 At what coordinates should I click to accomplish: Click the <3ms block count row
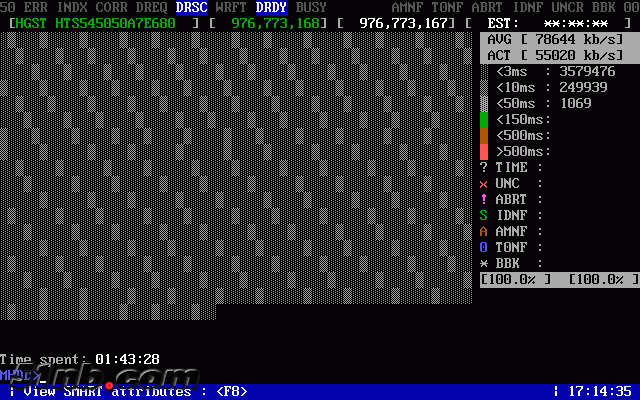click(555, 71)
